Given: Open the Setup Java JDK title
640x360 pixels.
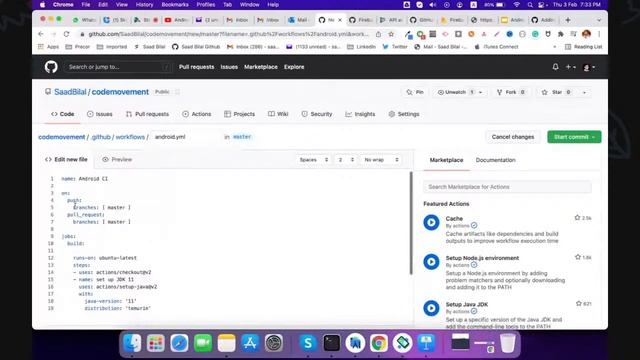Looking at the screenshot, I should (x=467, y=304).
